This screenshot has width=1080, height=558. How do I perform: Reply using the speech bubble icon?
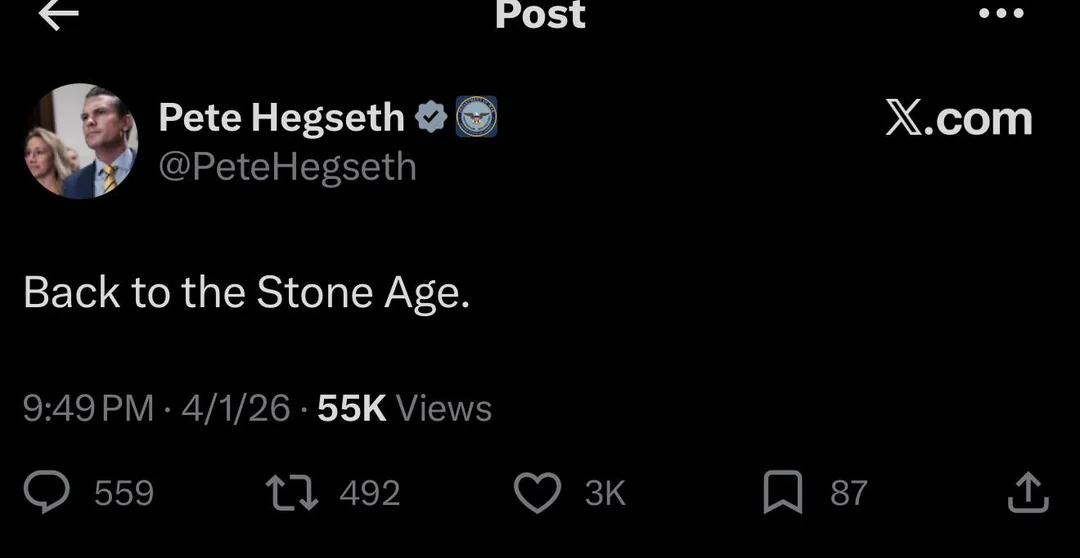coord(47,493)
